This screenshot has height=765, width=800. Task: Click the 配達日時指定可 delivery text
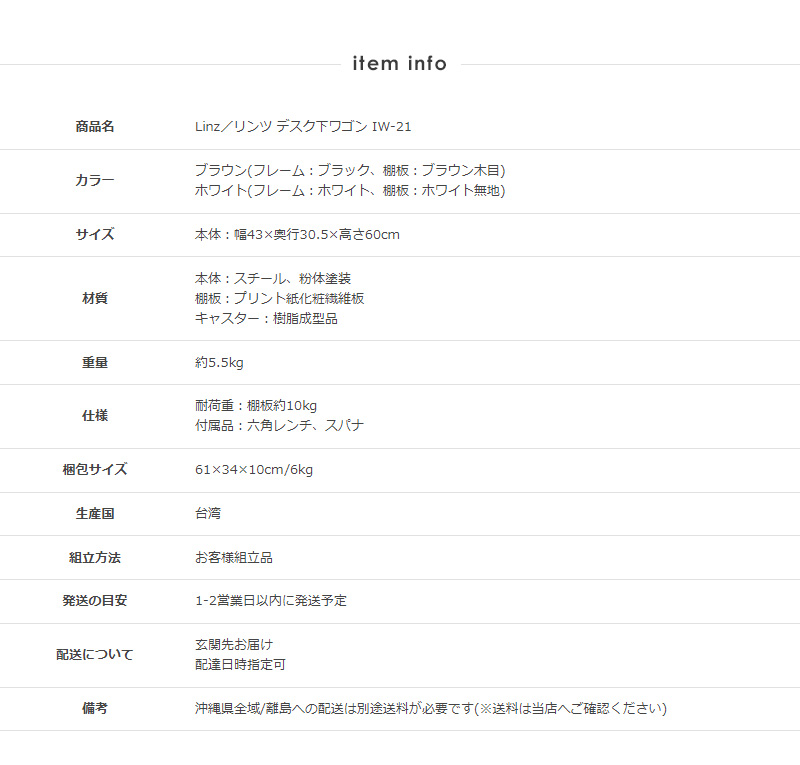(240, 665)
